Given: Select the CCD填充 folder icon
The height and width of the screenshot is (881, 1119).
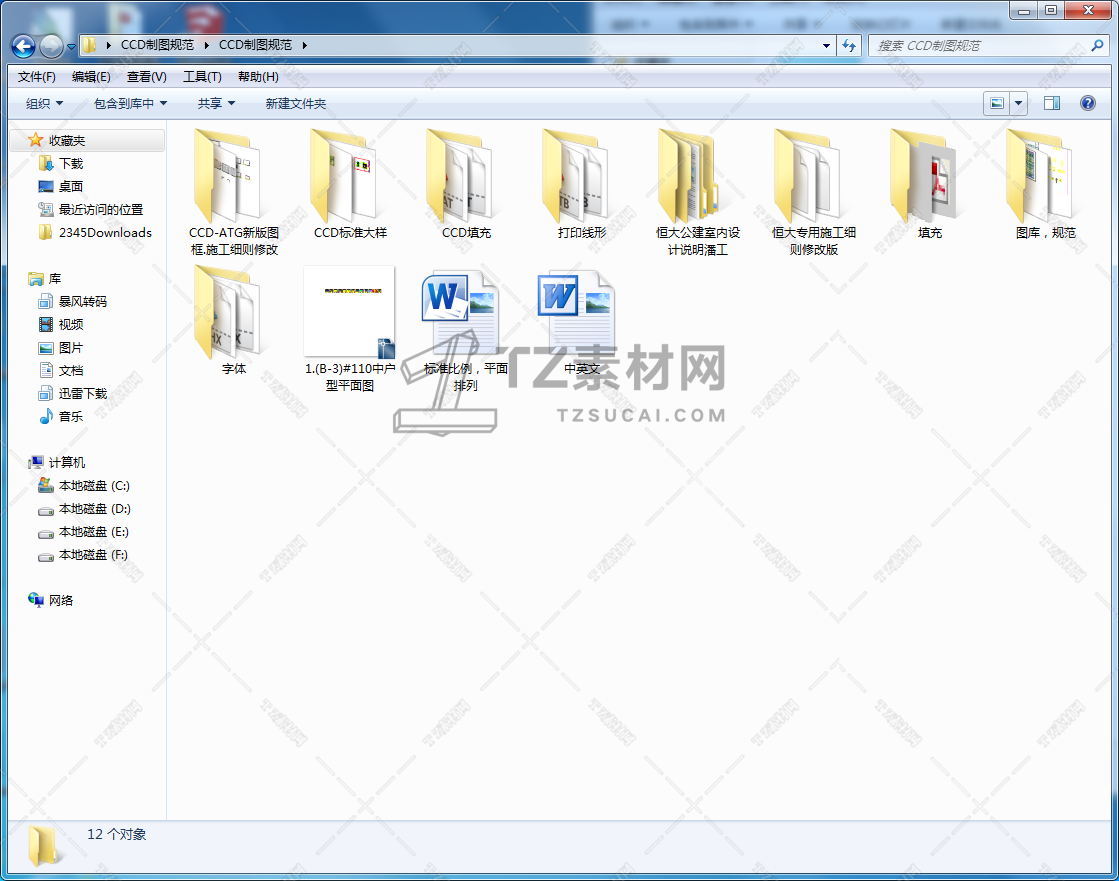Looking at the screenshot, I should pos(460,175).
